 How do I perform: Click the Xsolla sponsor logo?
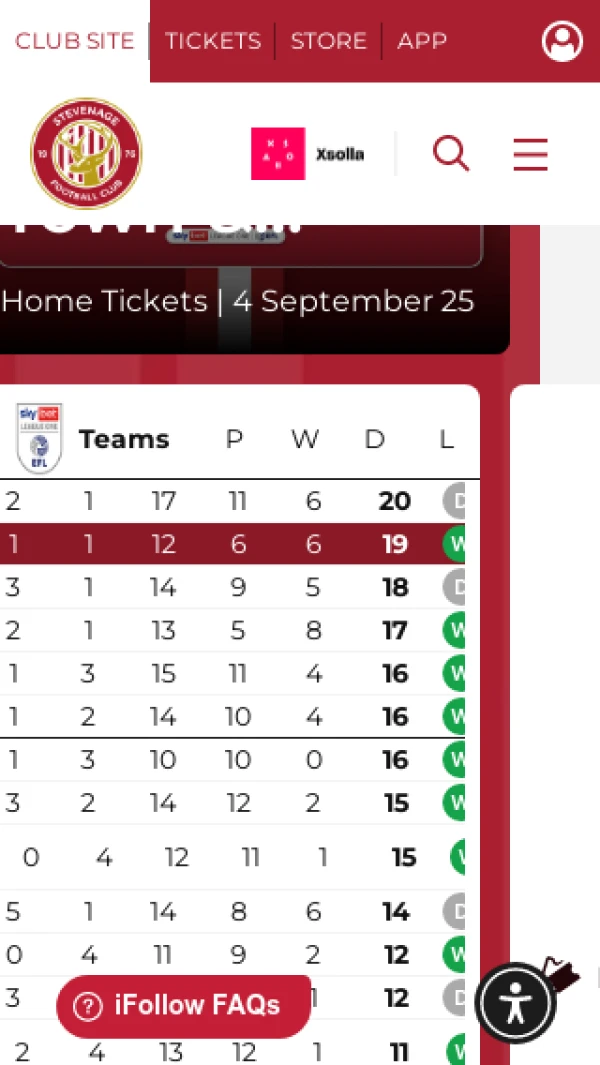[x=307, y=154]
